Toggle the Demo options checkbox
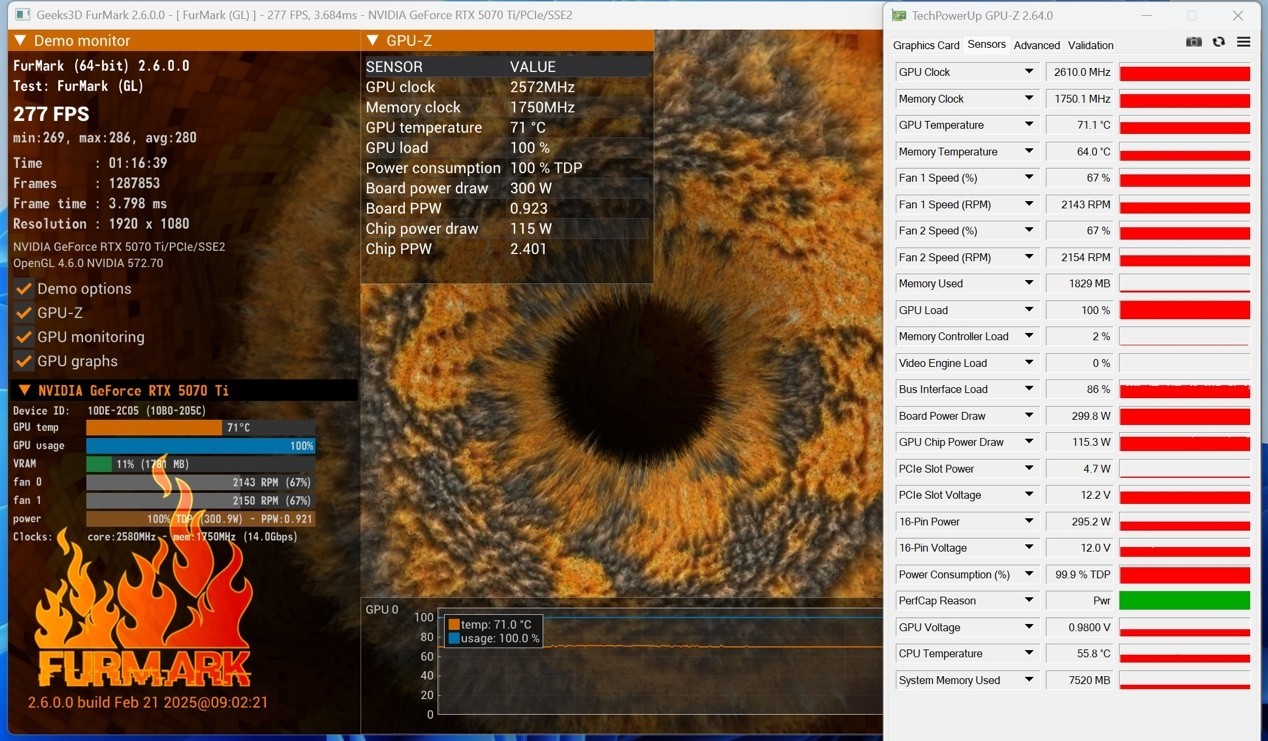Viewport: 1268px width, 741px height. click(24, 288)
